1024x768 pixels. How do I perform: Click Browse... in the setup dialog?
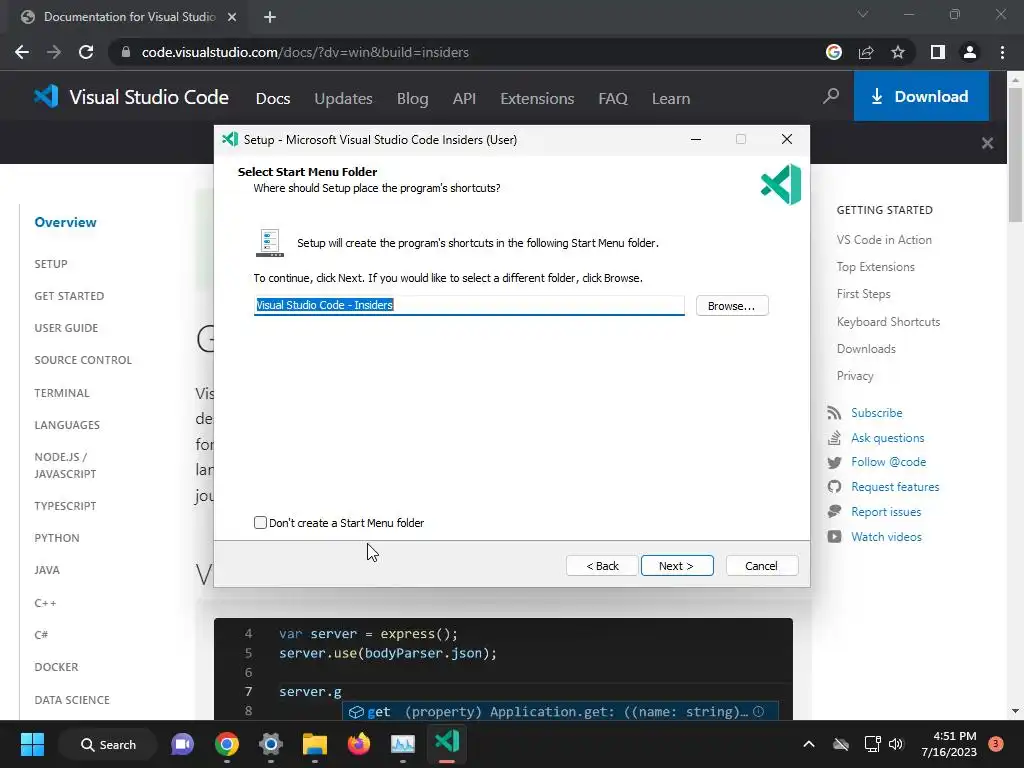point(732,306)
